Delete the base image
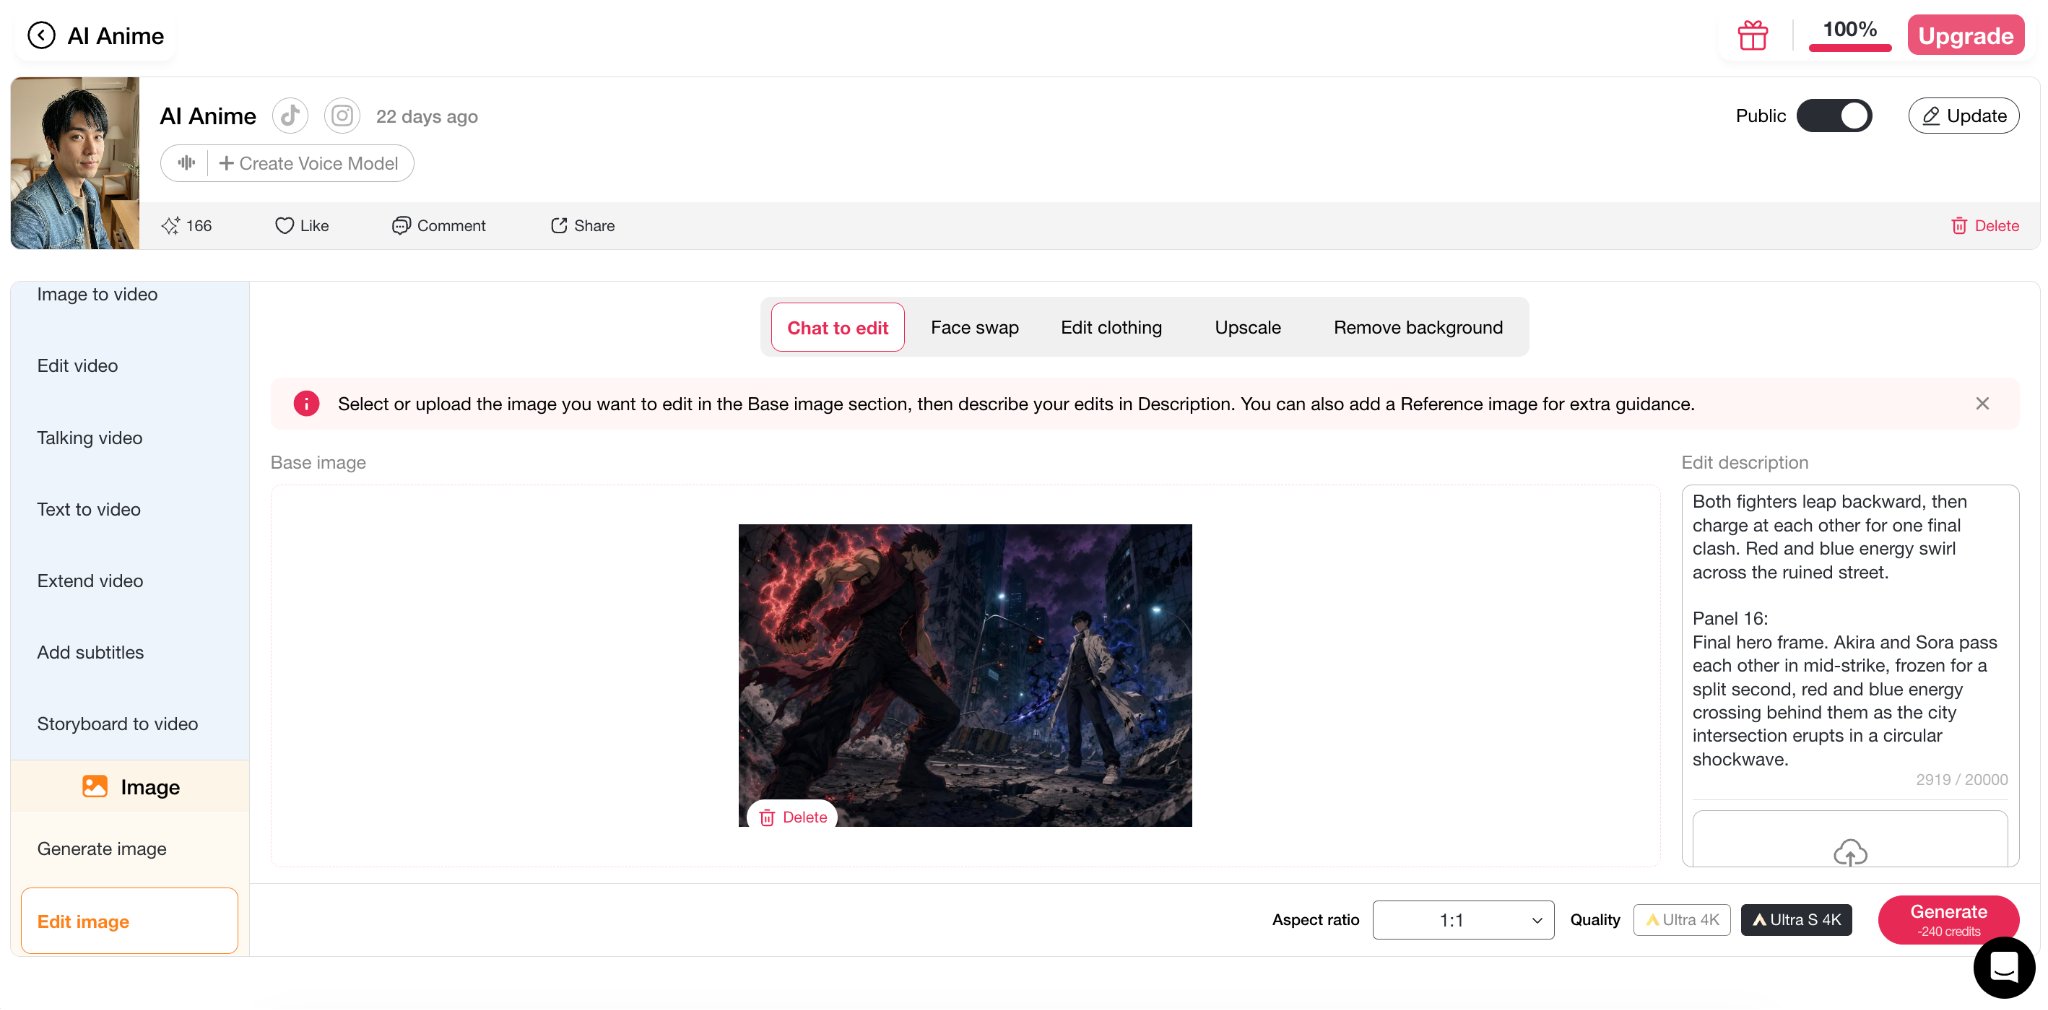This screenshot has width=2048, height=1010. 793,817
